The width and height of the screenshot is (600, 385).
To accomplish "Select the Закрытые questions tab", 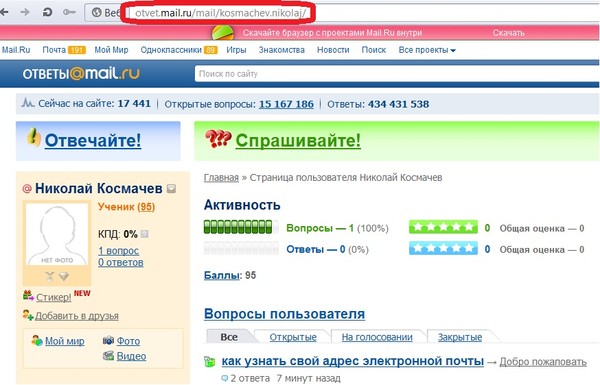I will click(460, 337).
